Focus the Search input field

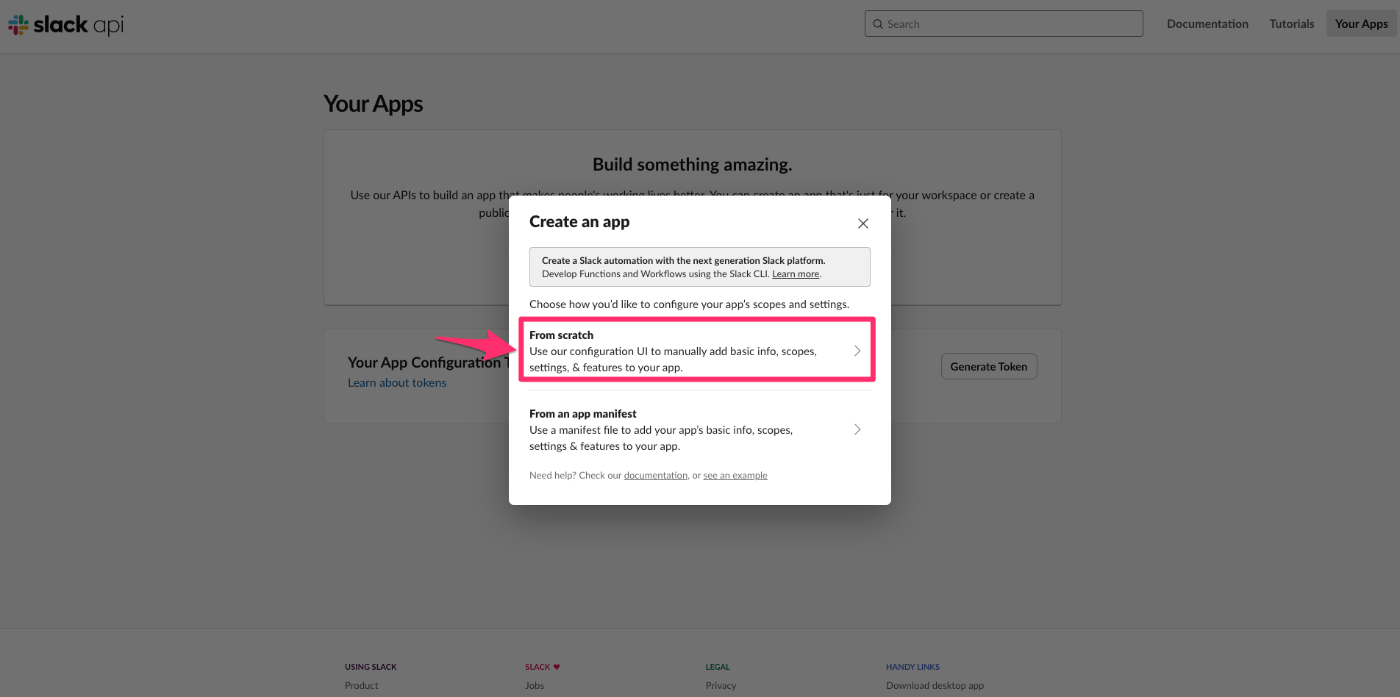pos(1003,24)
